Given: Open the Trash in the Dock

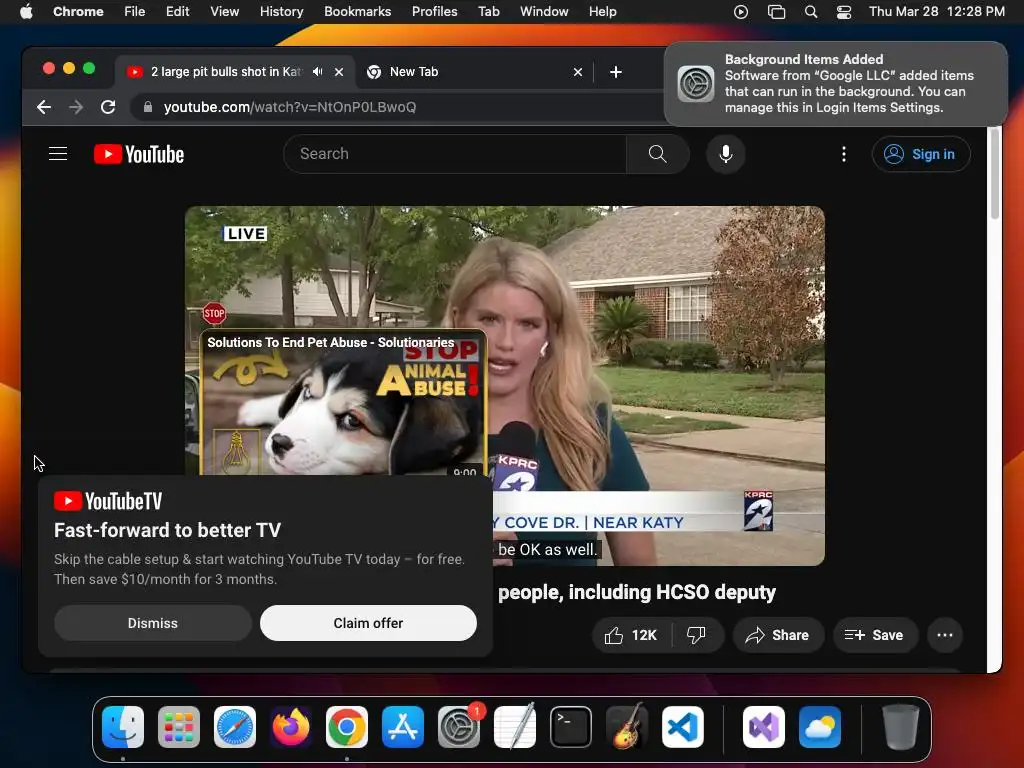Looking at the screenshot, I should 901,727.
